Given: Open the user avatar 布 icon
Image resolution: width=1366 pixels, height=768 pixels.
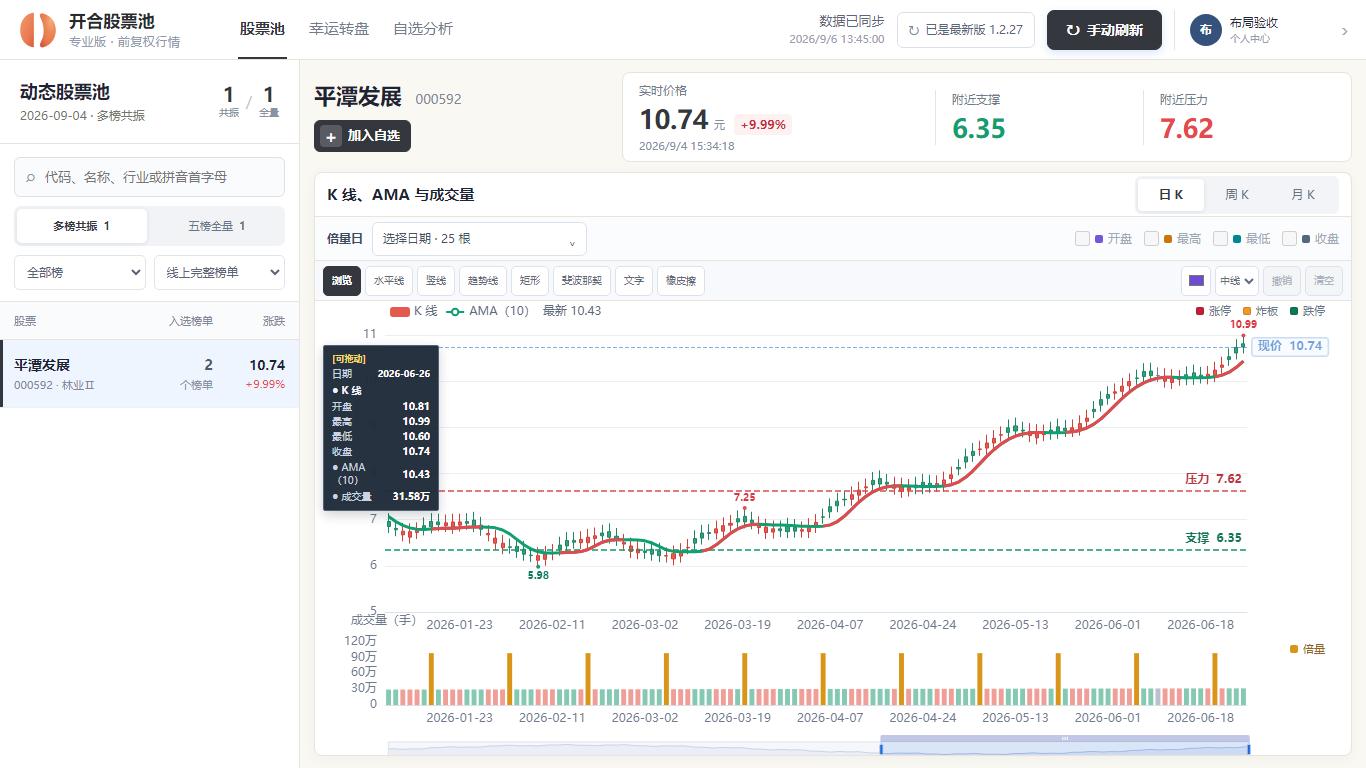Looking at the screenshot, I should (1205, 30).
